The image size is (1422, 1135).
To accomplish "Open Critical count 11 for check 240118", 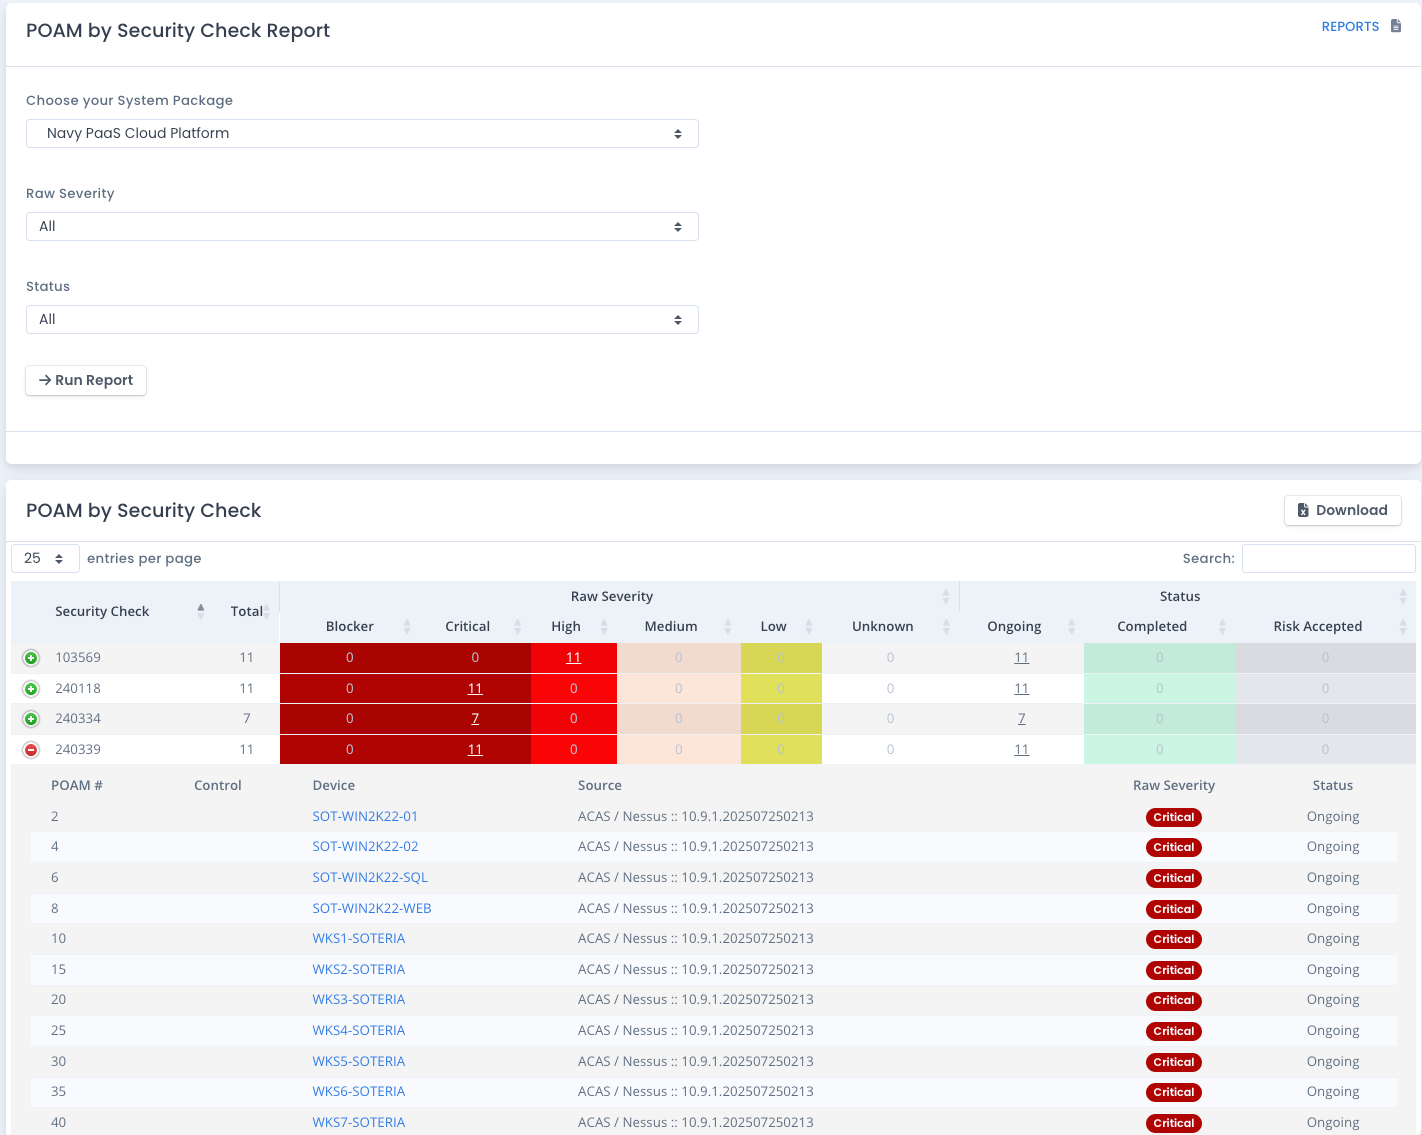I will point(475,689).
